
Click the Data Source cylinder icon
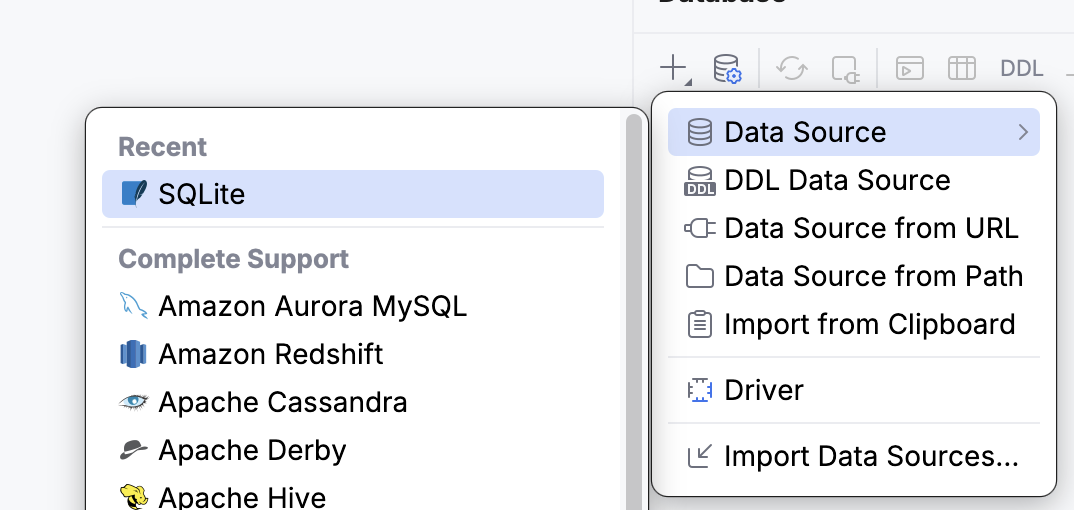click(x=699, y=132)
